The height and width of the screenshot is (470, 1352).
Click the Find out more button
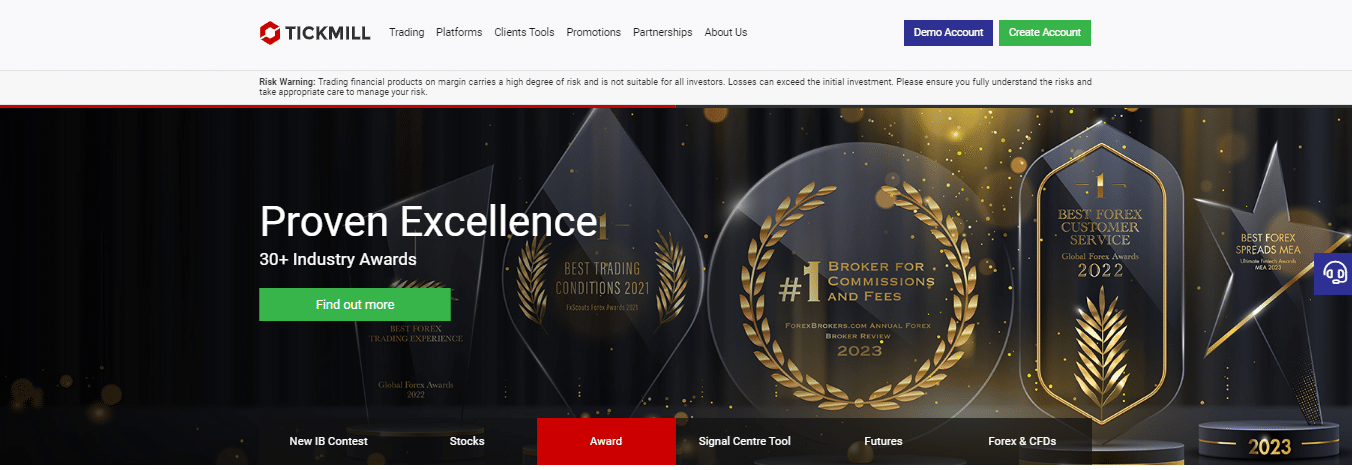355,304
